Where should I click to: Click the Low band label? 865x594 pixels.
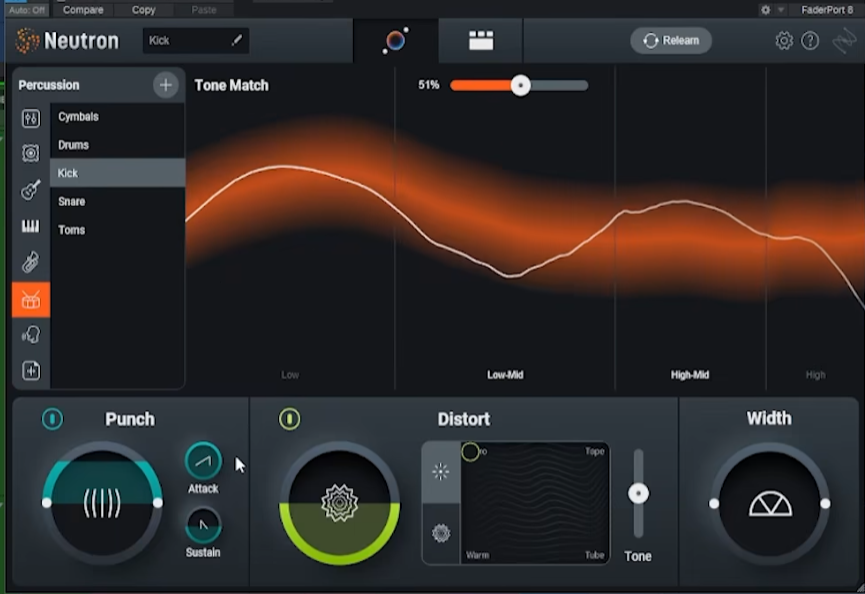[x=290, y=375]
